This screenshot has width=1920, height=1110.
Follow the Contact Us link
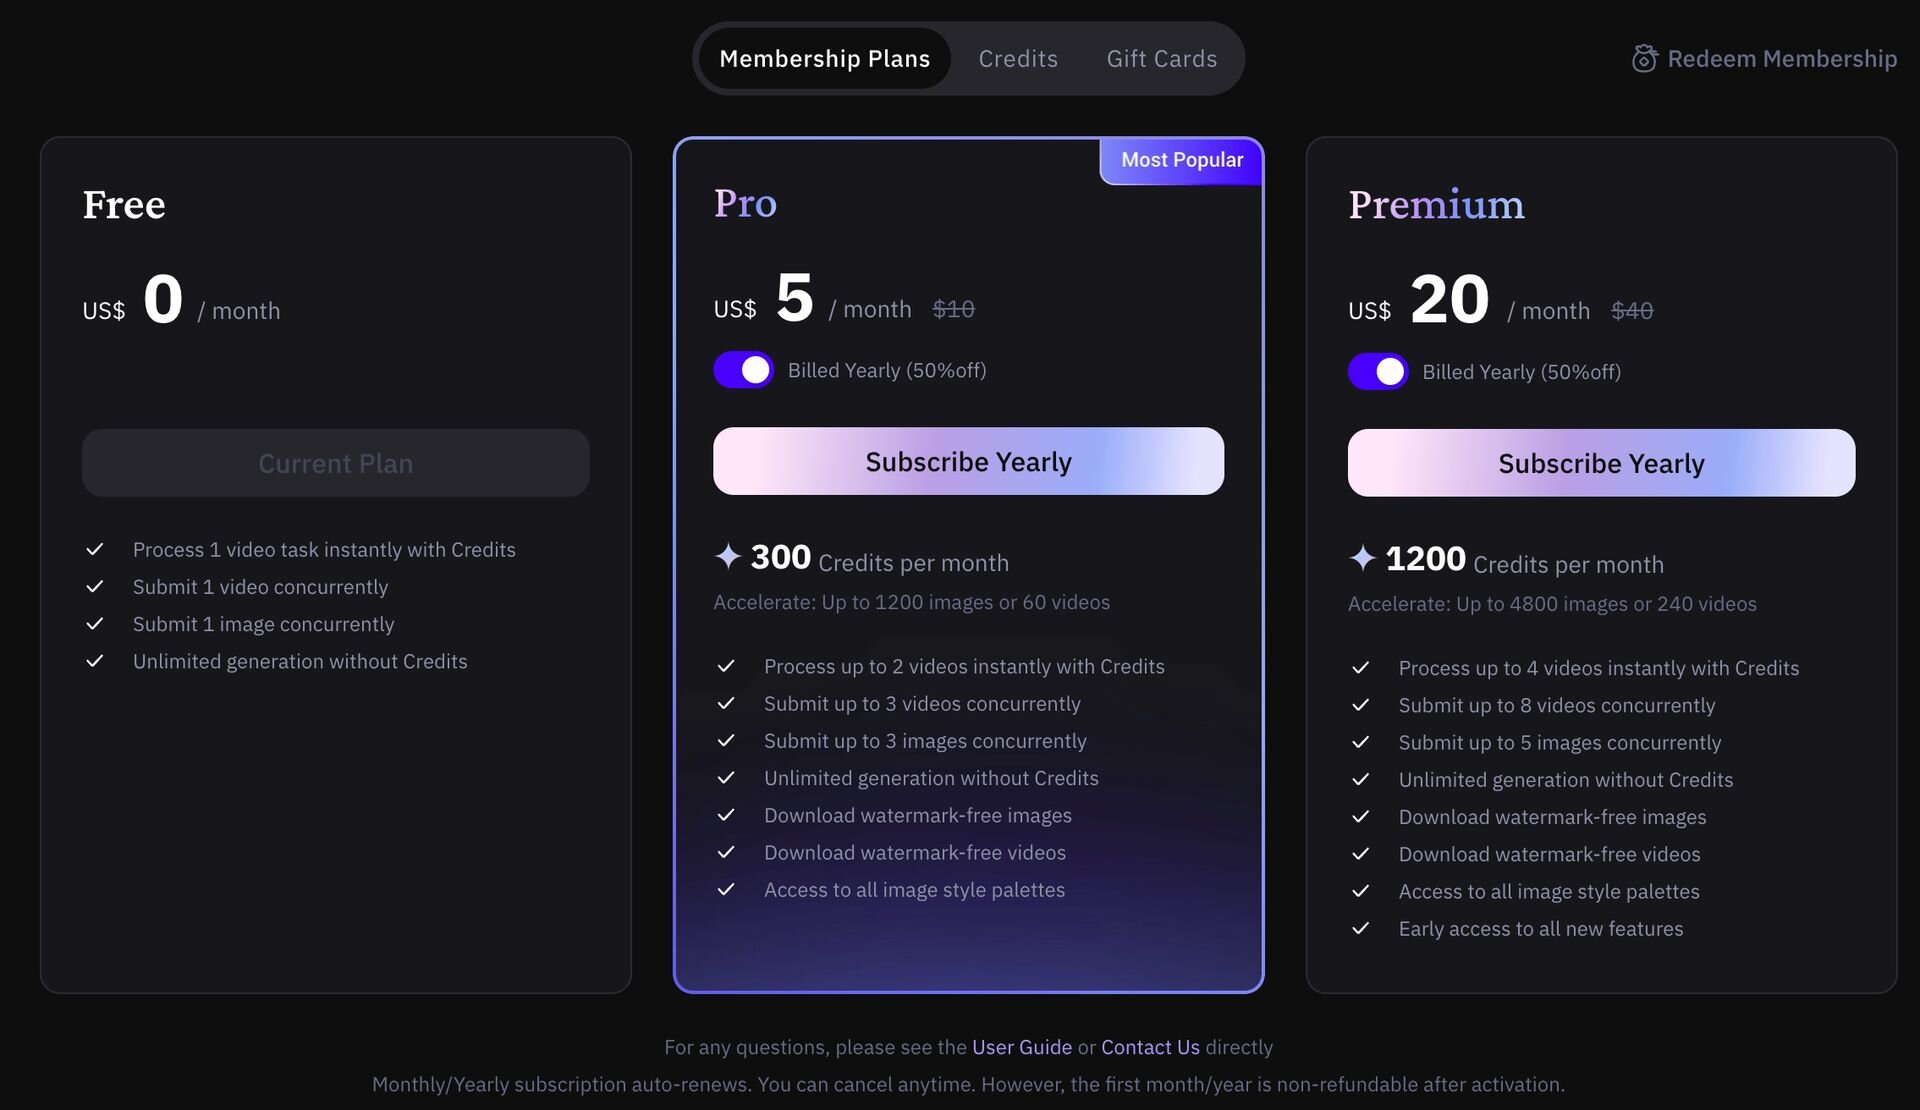click(1150, 1047)
